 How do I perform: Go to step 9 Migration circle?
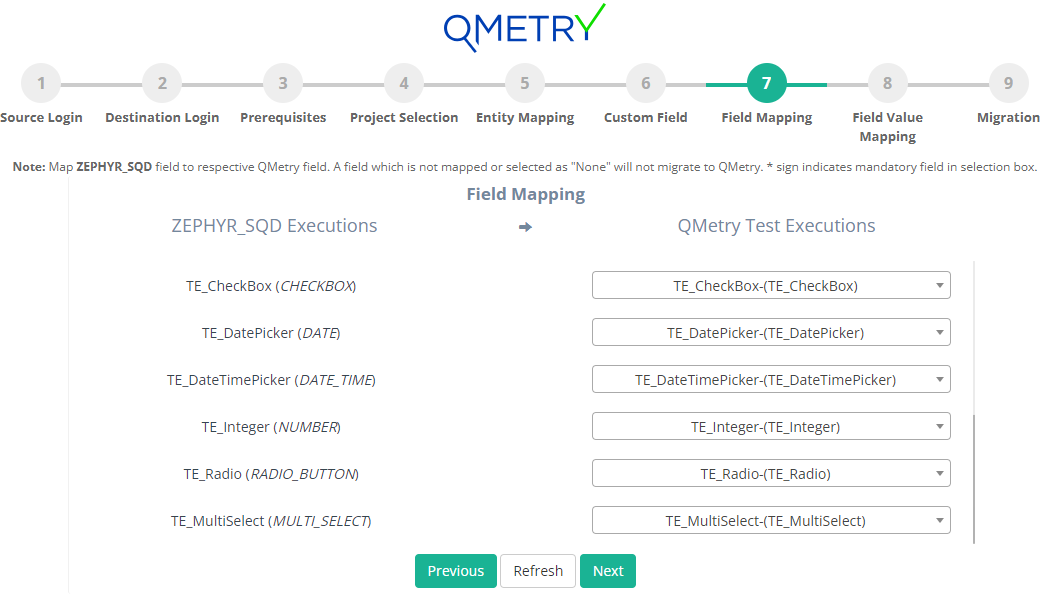1009,83
